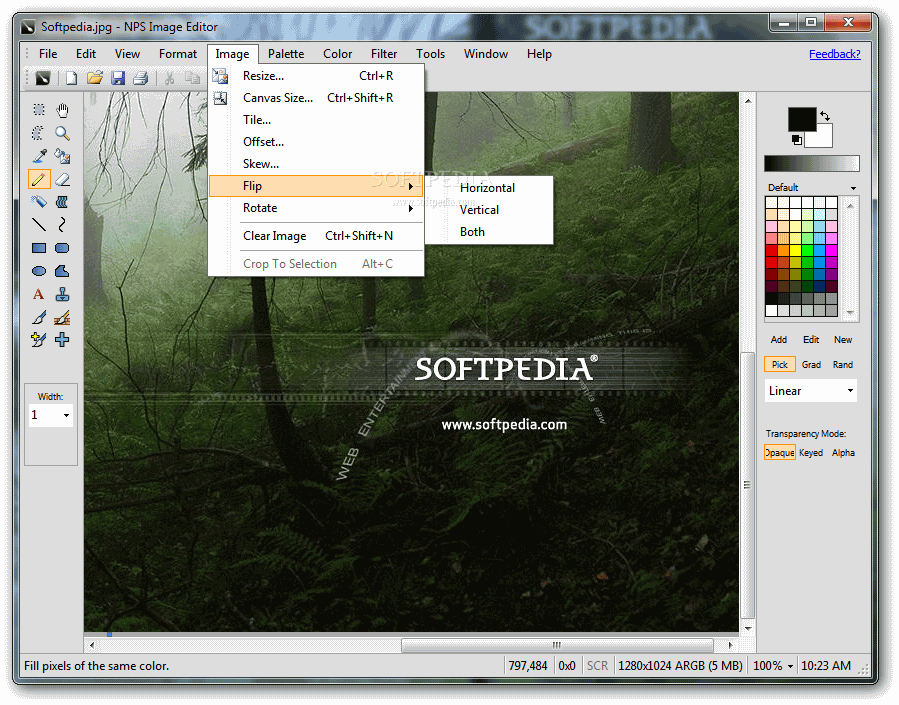
Task: Select the magnifier zoom tool
Action: tap(62, 133)
